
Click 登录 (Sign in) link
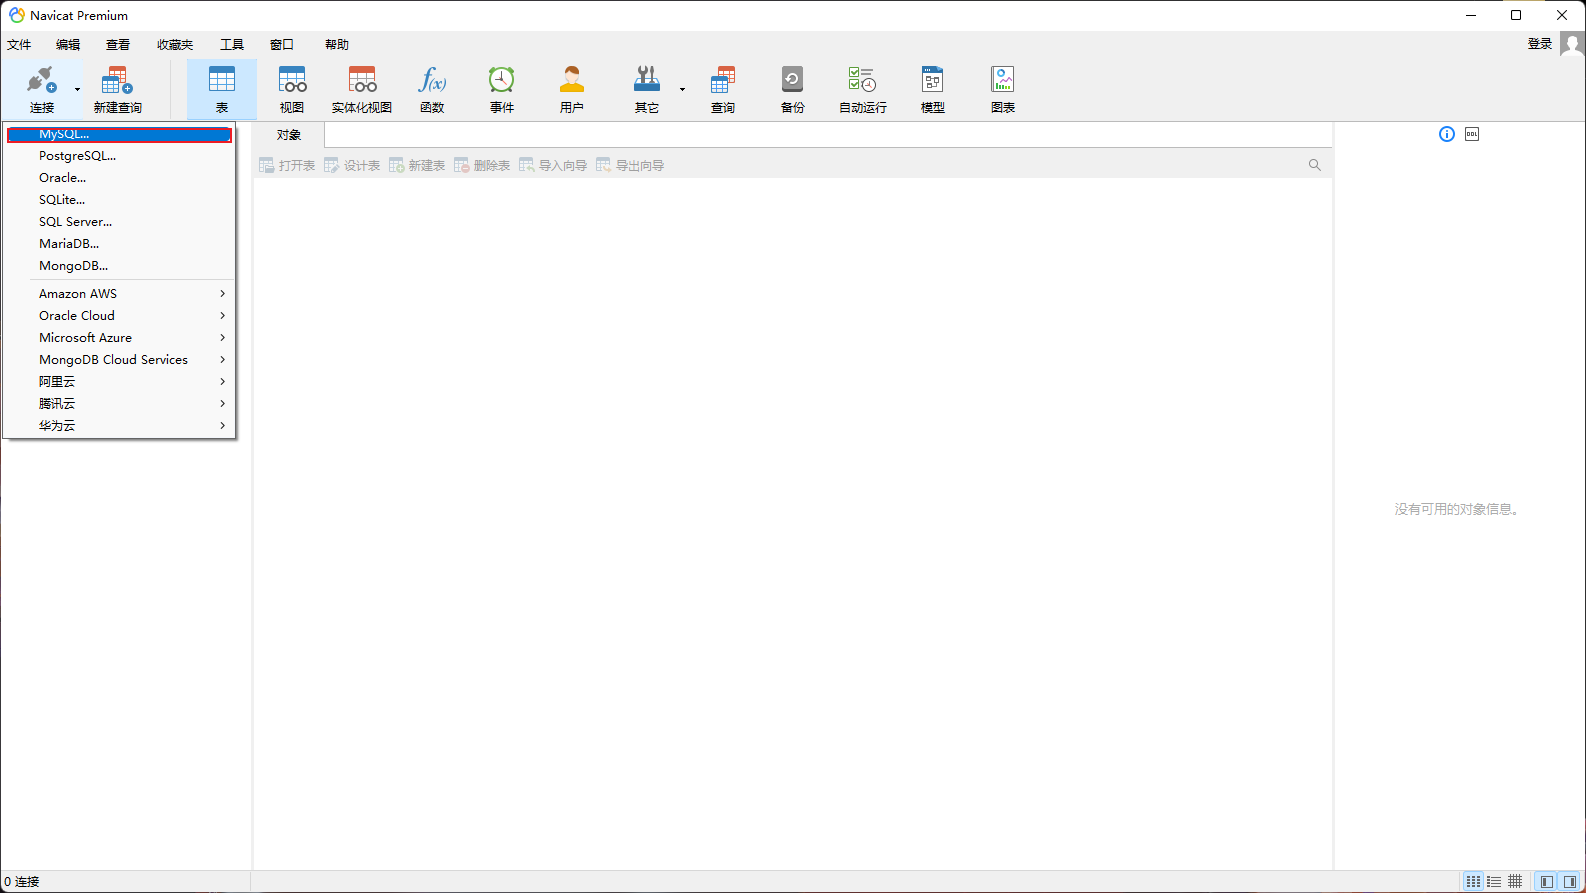pyautogui.click(x=1540, y=44)
